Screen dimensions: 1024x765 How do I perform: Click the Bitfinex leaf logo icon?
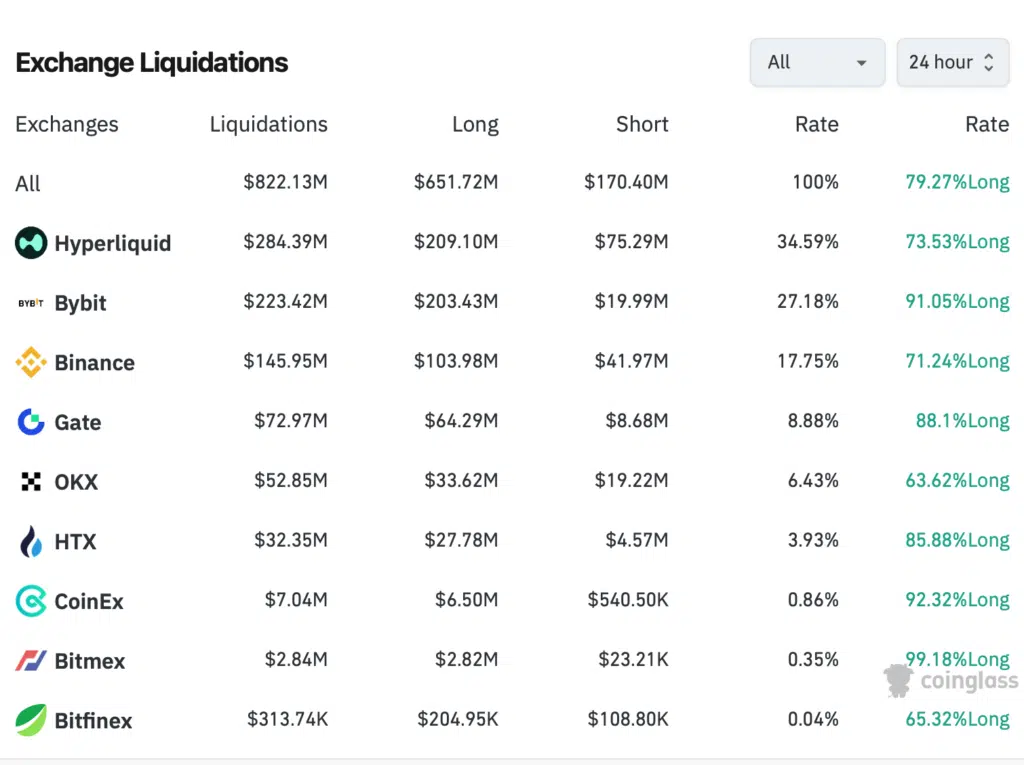pyautogui.click(x=31, y=720)
